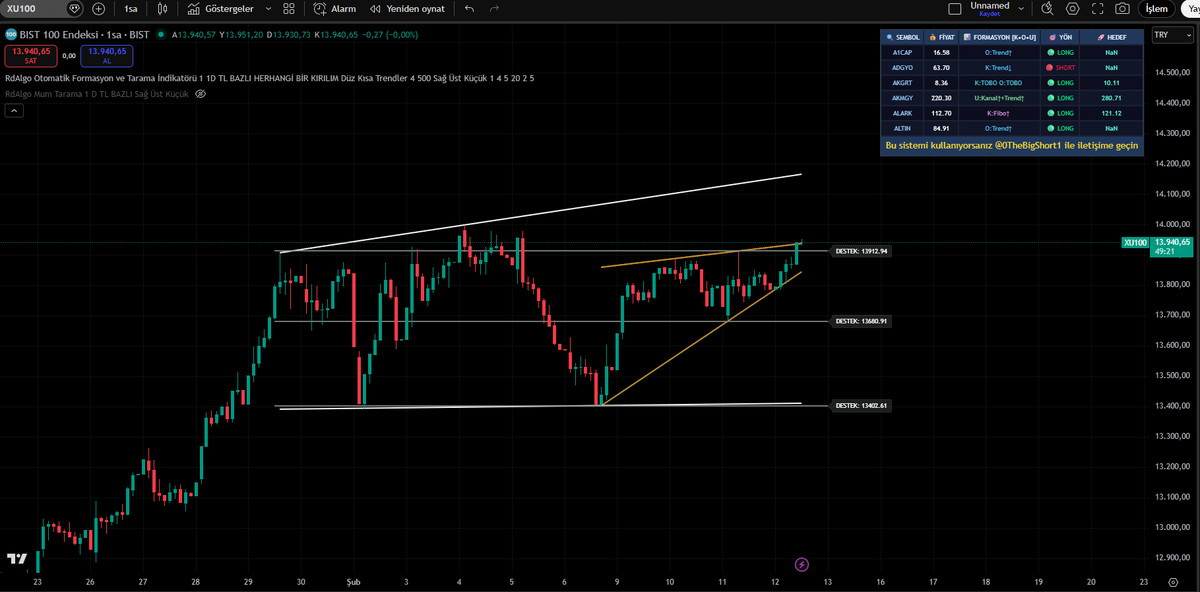
Task: Create a new Alarm
Action: (334, 8)
